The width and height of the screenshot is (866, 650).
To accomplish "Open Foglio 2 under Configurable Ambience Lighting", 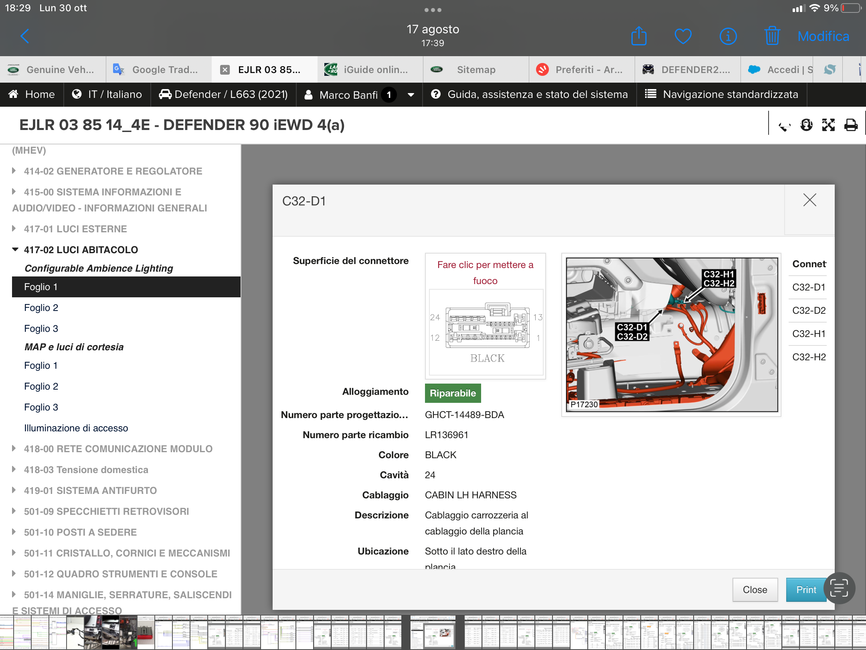I will (41, 308).
